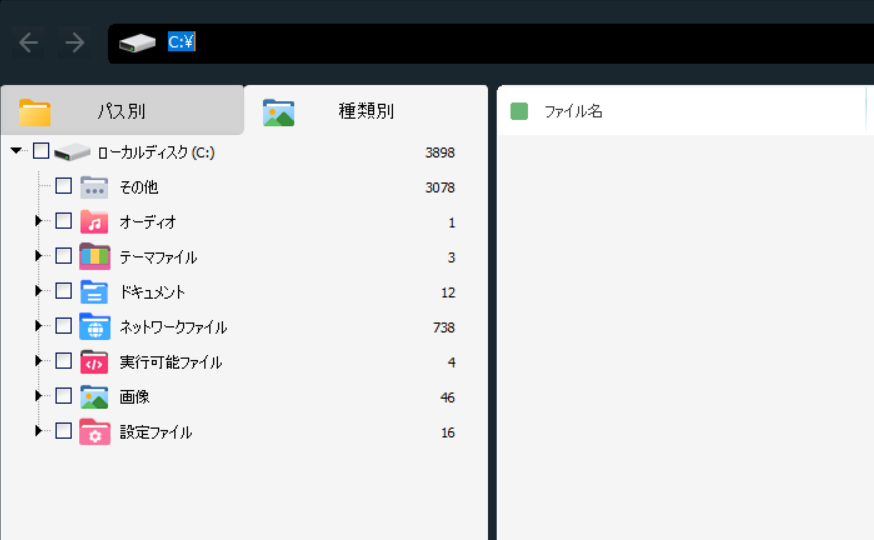Viewport: 874px width, 540px height.
Task: Click the count 46 for 画像
Action: (447, 397)
